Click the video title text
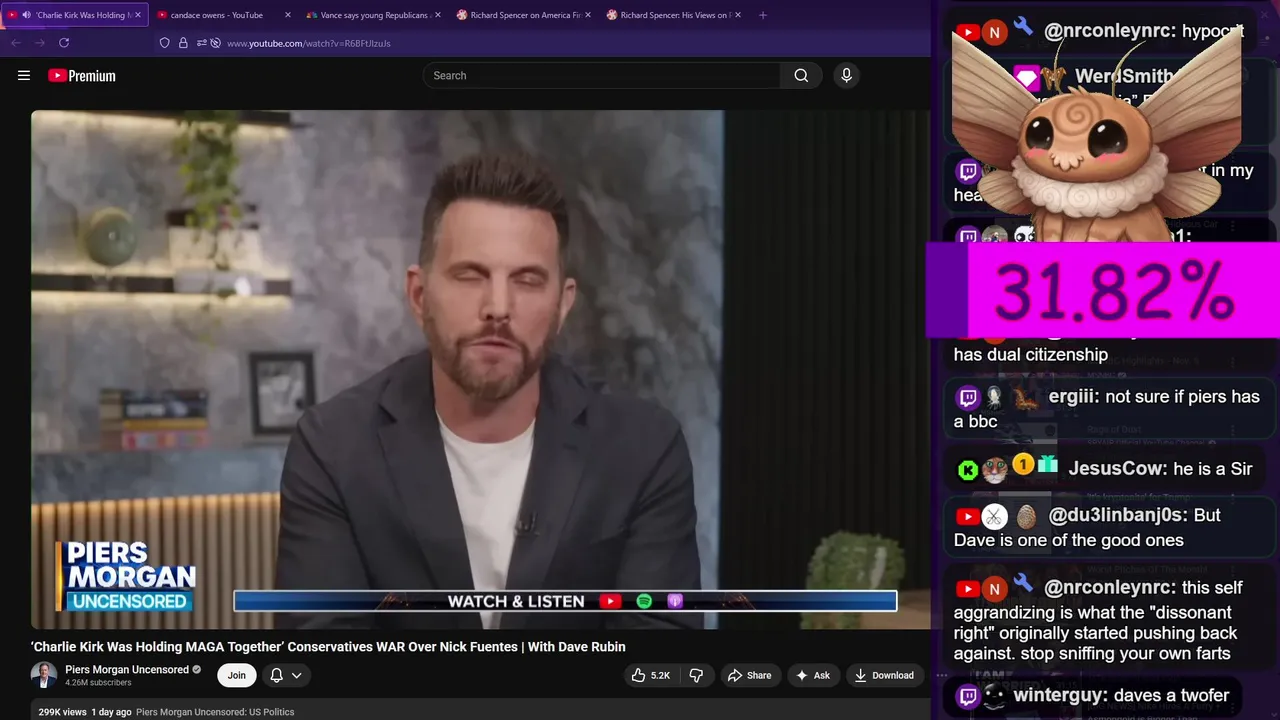 point(328,647)
